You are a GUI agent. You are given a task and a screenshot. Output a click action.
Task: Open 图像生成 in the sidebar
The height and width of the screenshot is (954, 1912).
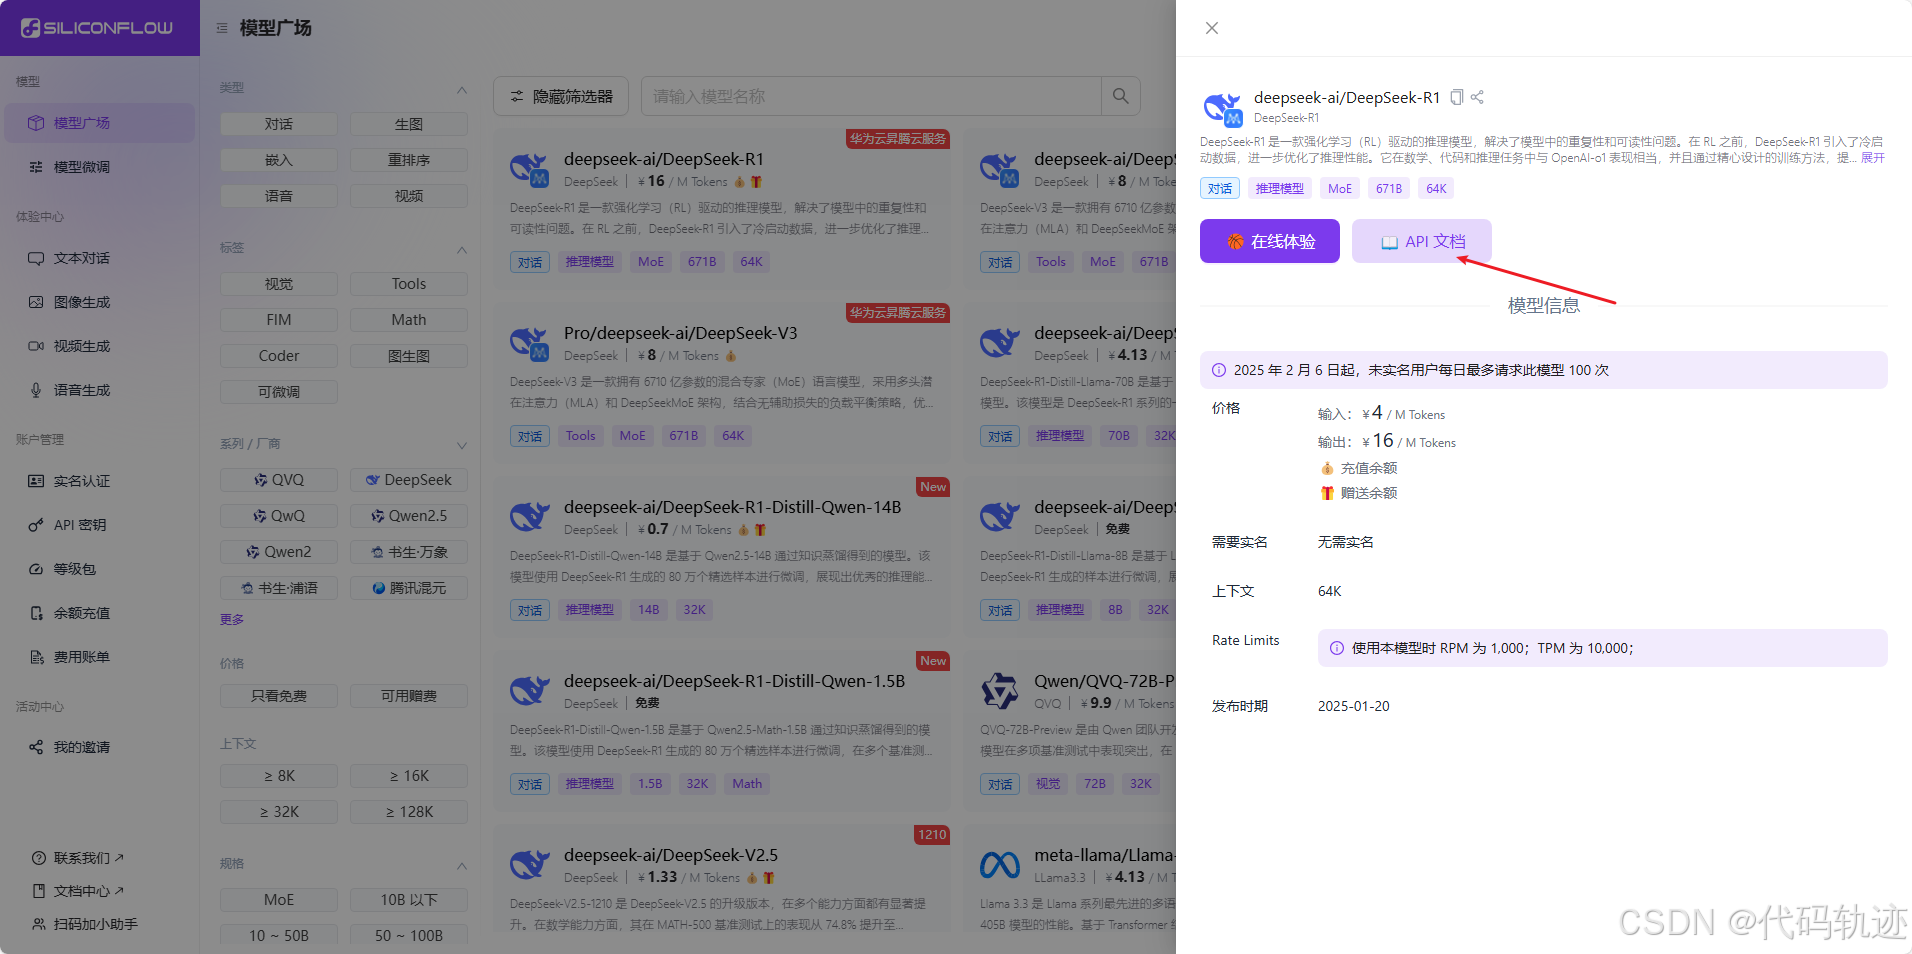click(x=99, y=302)
